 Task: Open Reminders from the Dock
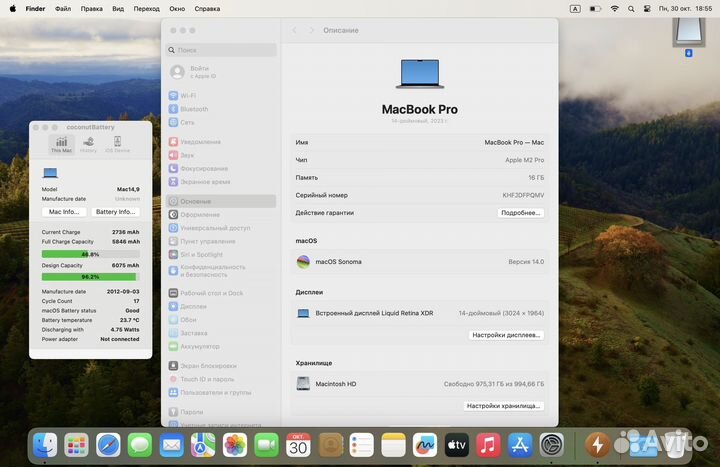(361, 444)
